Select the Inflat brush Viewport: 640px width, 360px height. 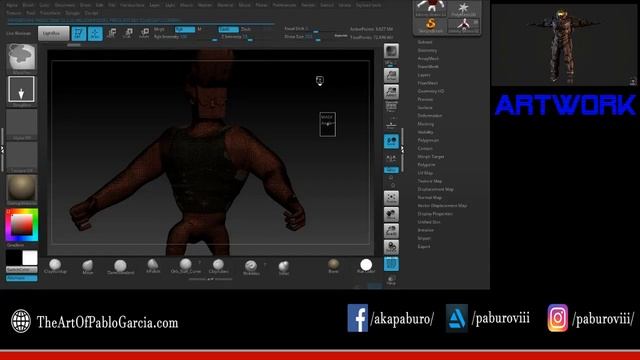click(x=284, y=267)
